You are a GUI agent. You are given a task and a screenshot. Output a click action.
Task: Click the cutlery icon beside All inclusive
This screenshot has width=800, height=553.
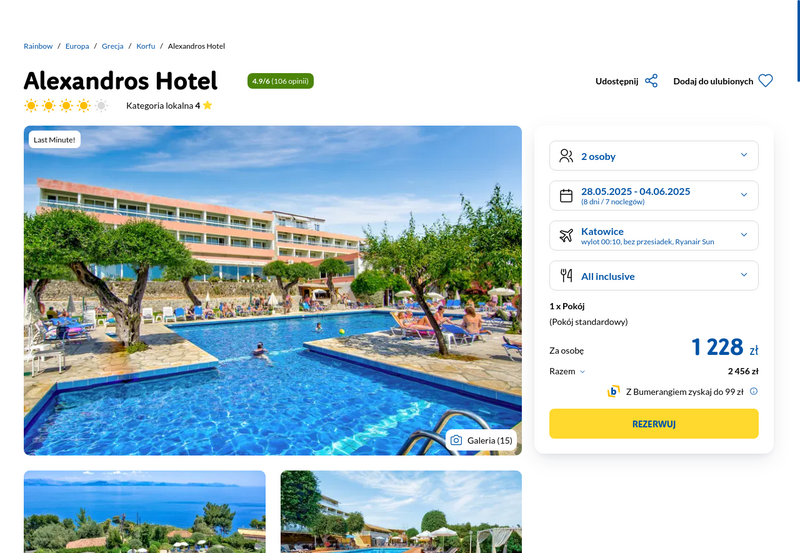click(566, 275)
